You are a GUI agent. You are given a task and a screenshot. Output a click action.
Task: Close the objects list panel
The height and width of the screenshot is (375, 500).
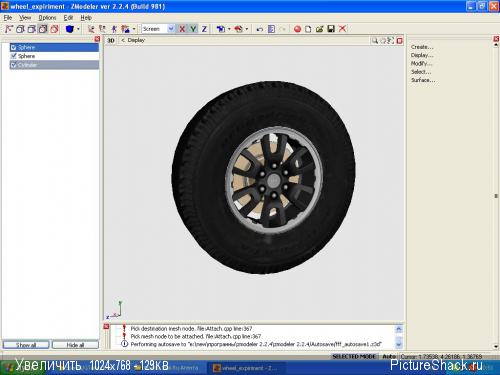tap(97, 39)
